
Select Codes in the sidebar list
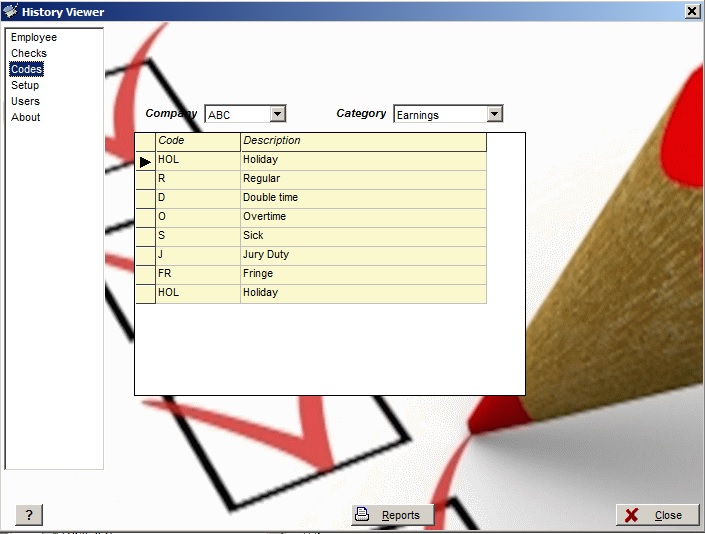tap(27, 69)
